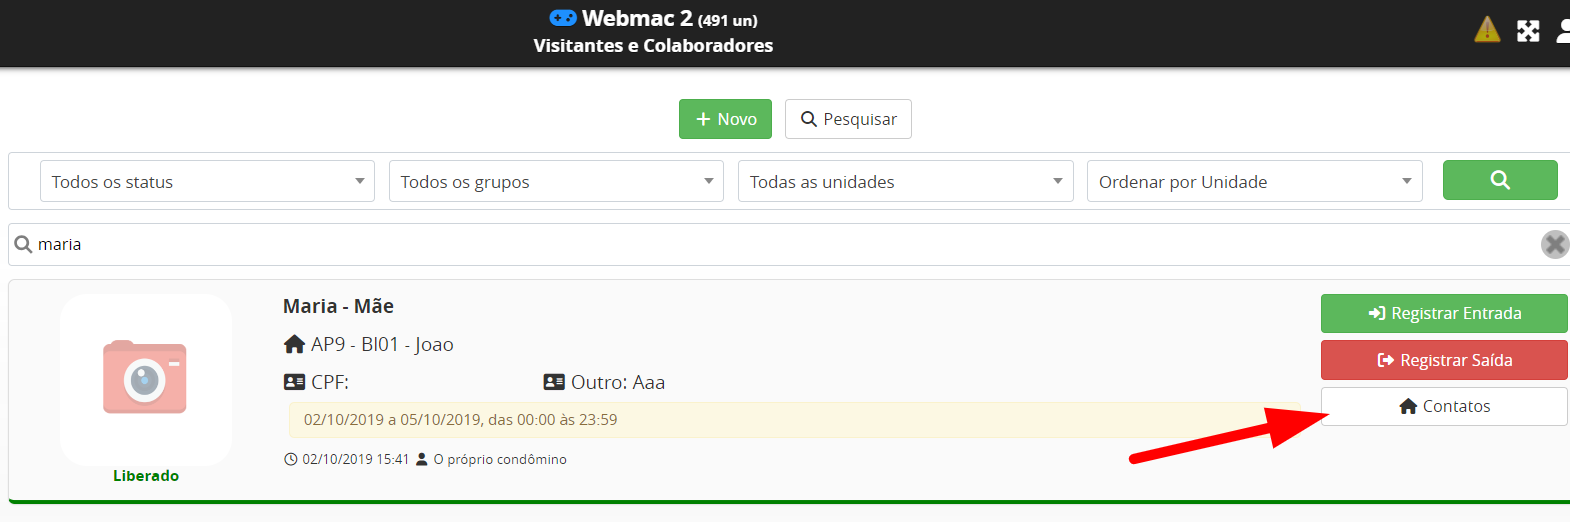Screen dimensions: 1570x522
Task: Toggle fullscreen with the expand arrows icon
Action: [x=1528, y=31]
